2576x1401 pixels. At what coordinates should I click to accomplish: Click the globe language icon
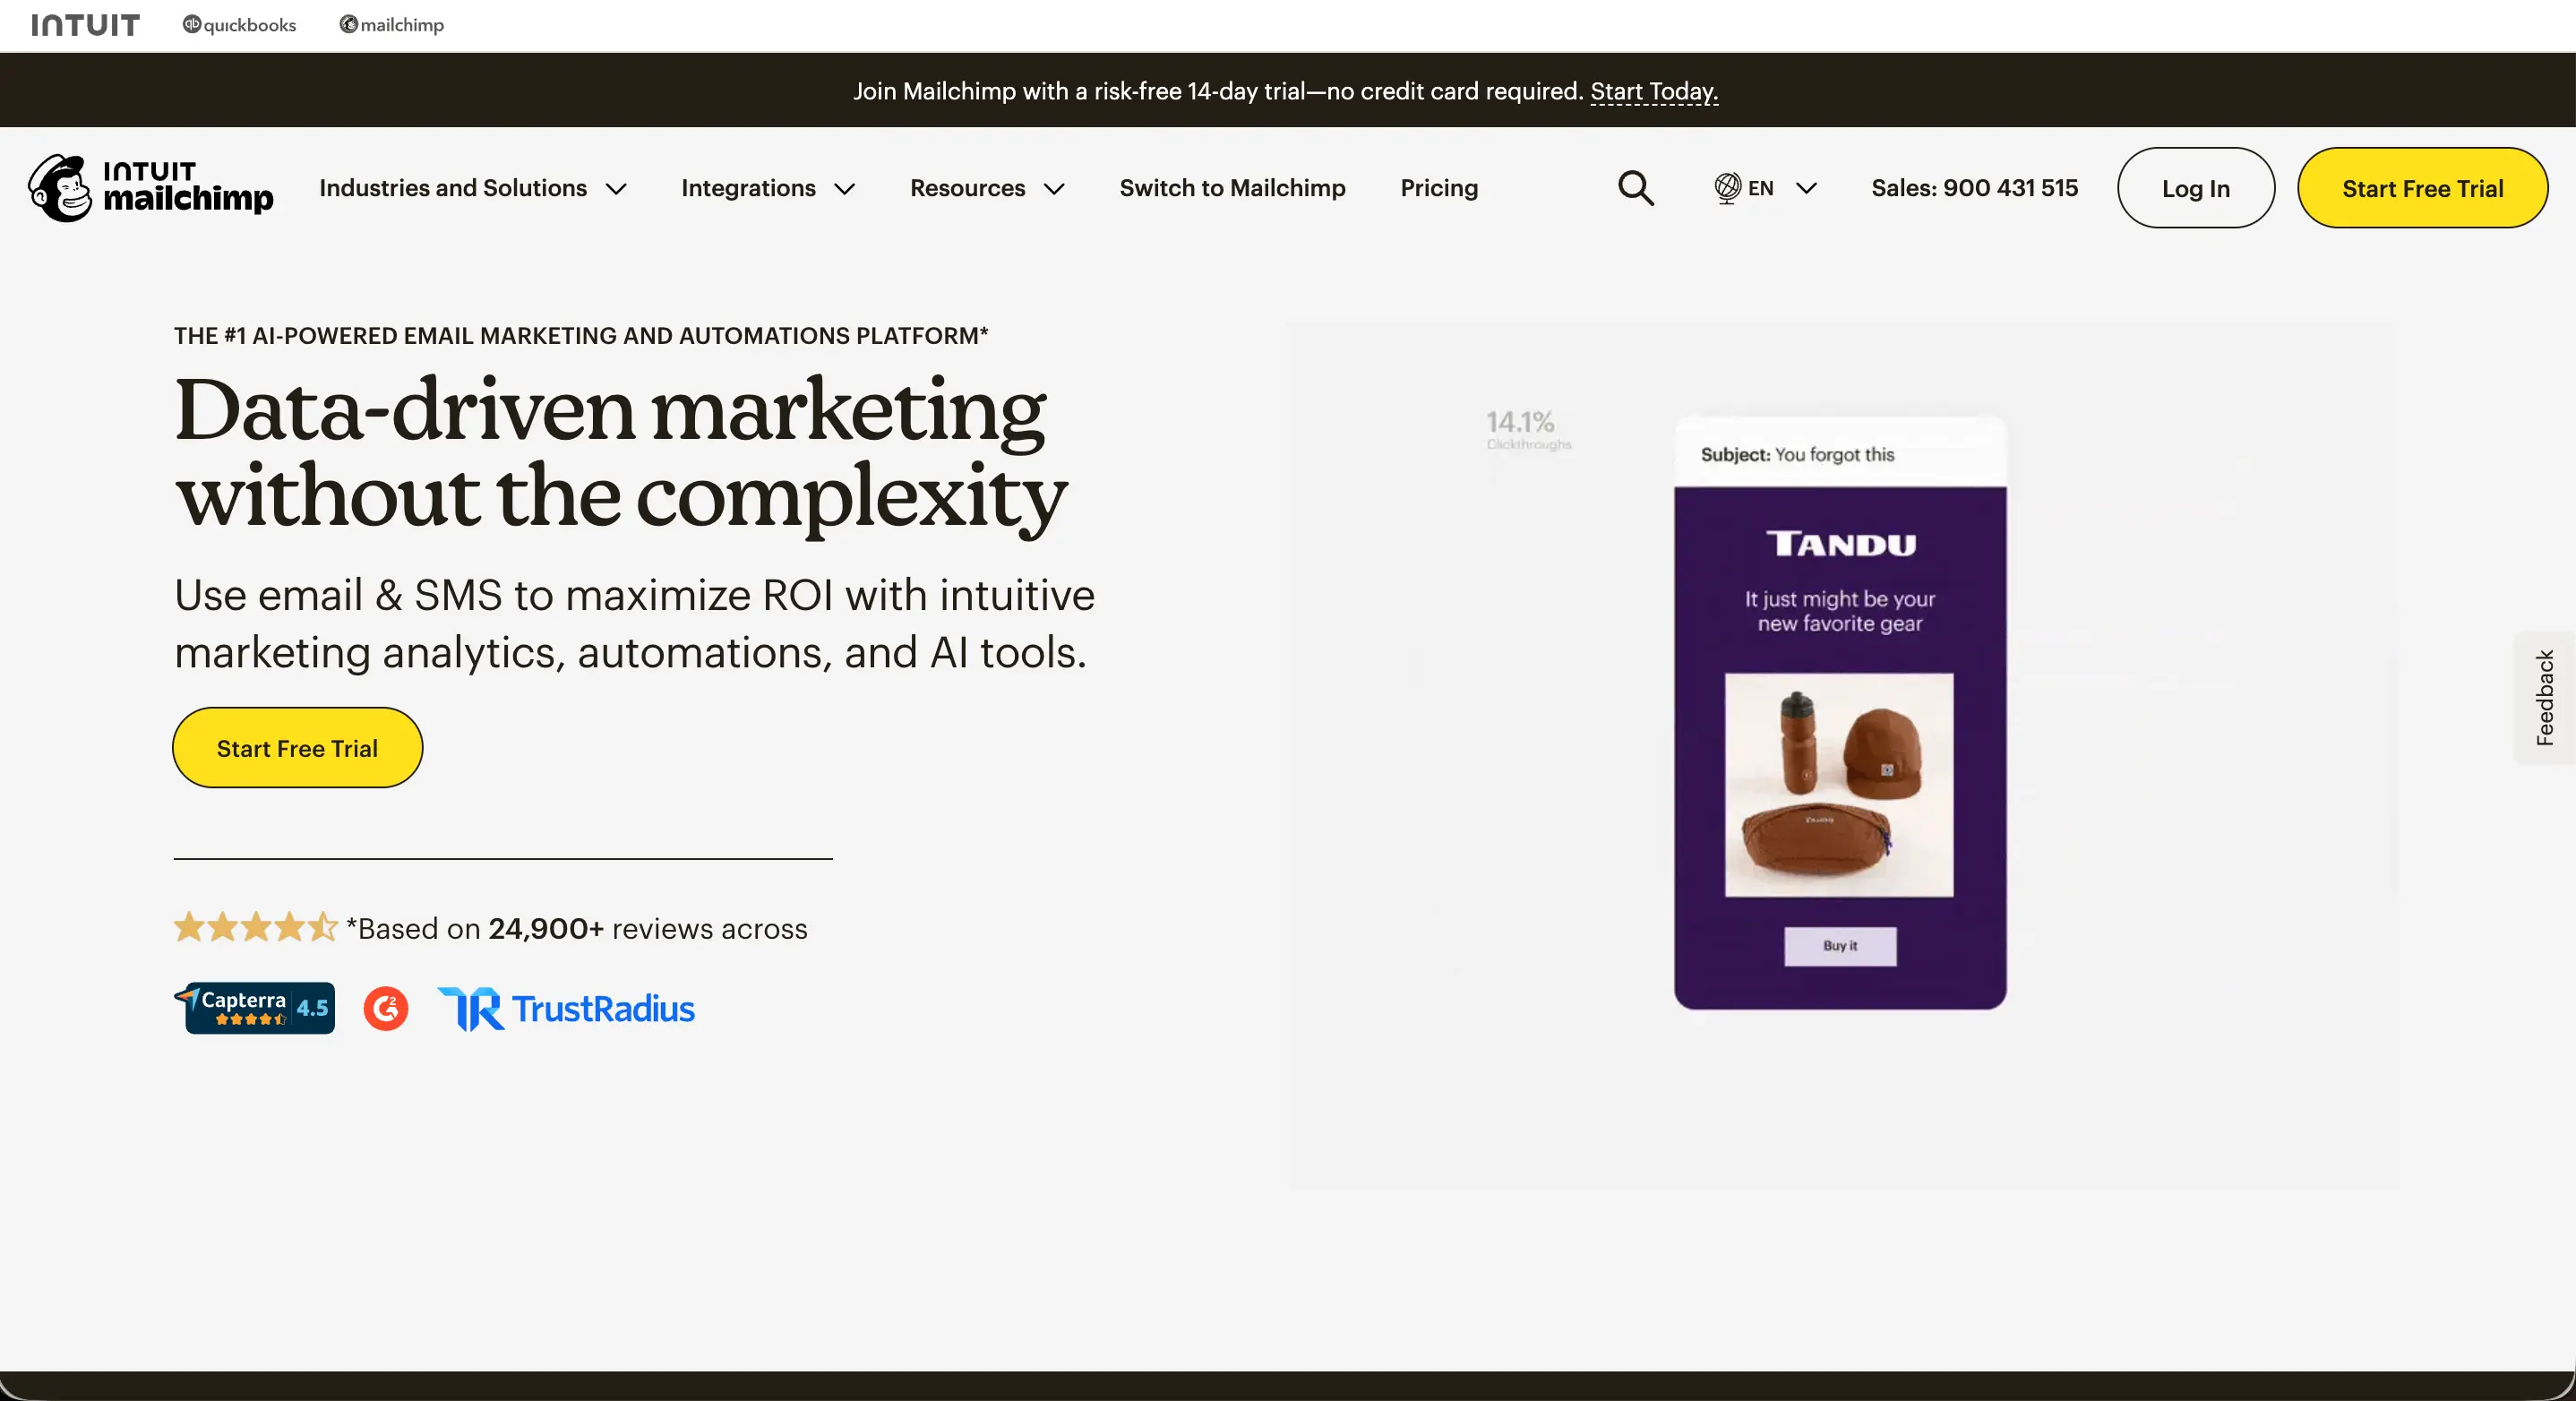click(1727, 188)
